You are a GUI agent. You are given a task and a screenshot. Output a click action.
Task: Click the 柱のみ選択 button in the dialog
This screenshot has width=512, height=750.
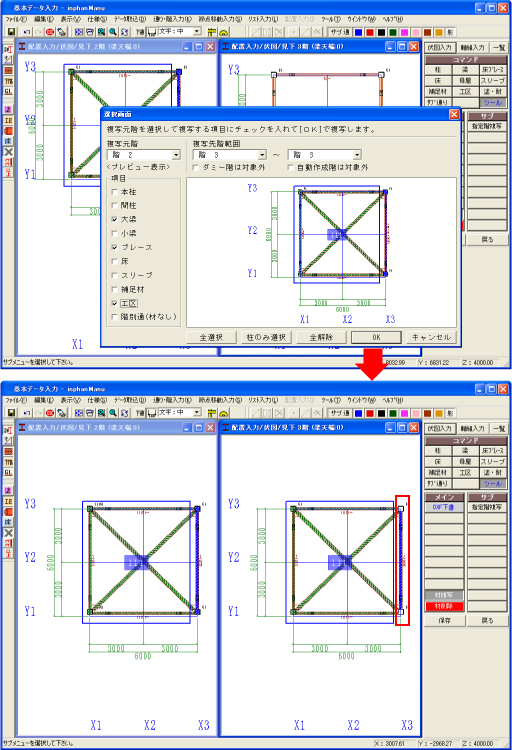point(266,337)
